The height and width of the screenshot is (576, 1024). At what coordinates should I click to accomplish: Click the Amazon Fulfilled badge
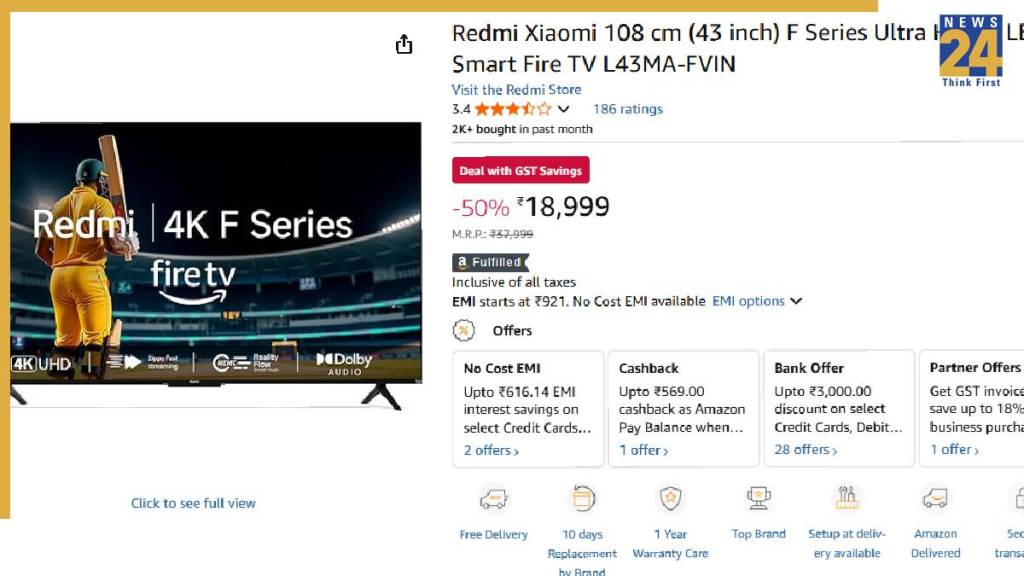click(489, 262)
